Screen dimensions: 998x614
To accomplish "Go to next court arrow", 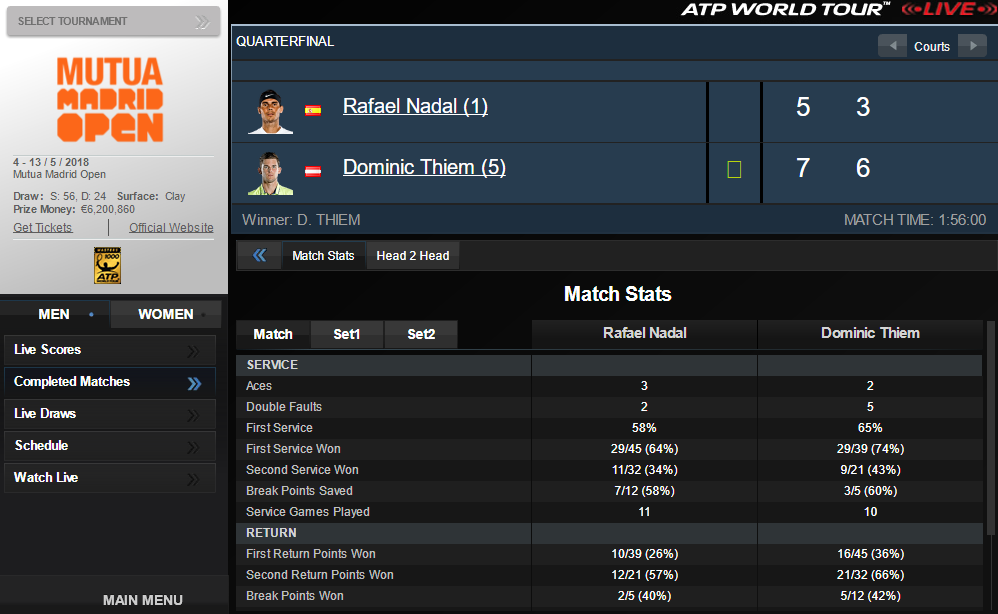I will pos(971,46).
